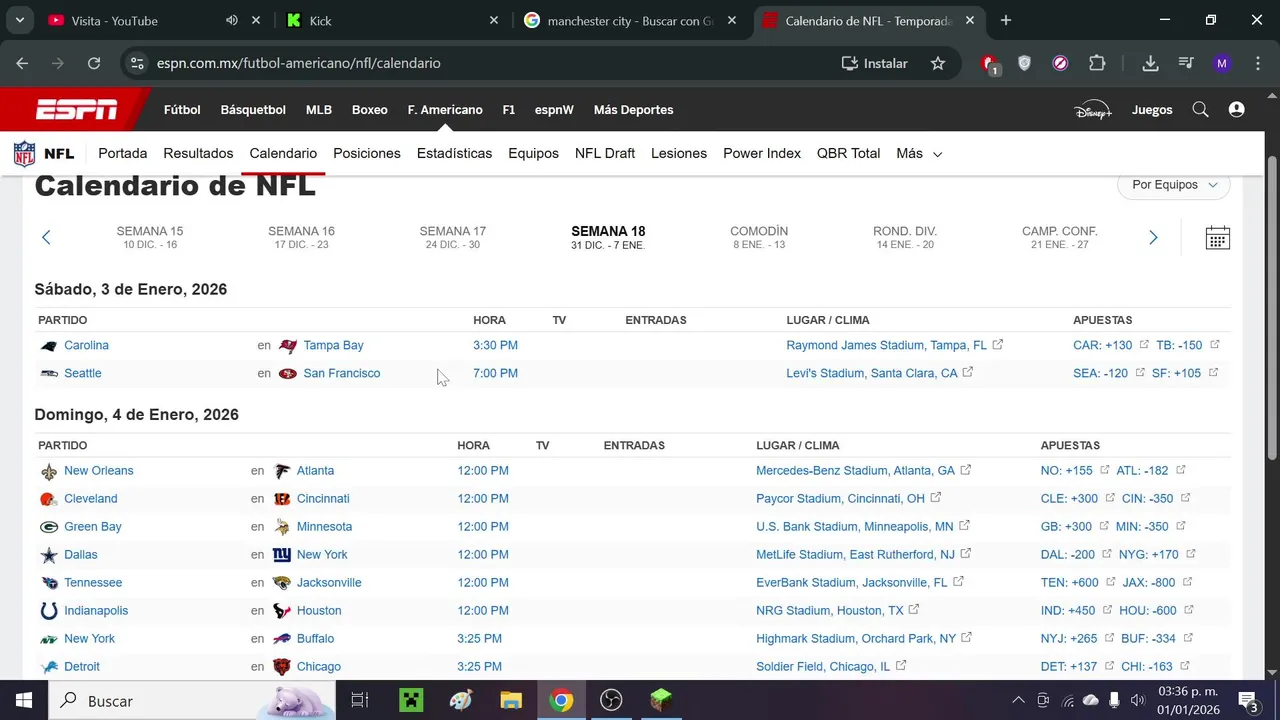Open the Juegos link
This screenshot has height=720, width=1280.
point(1152,110)
